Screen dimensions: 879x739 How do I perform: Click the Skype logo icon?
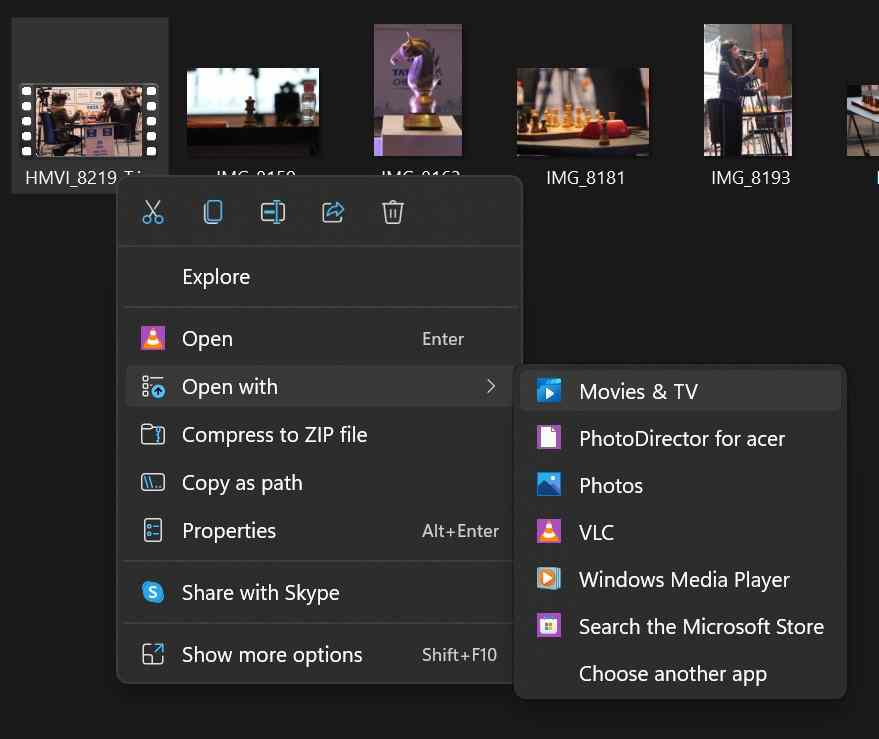(153, 593)
